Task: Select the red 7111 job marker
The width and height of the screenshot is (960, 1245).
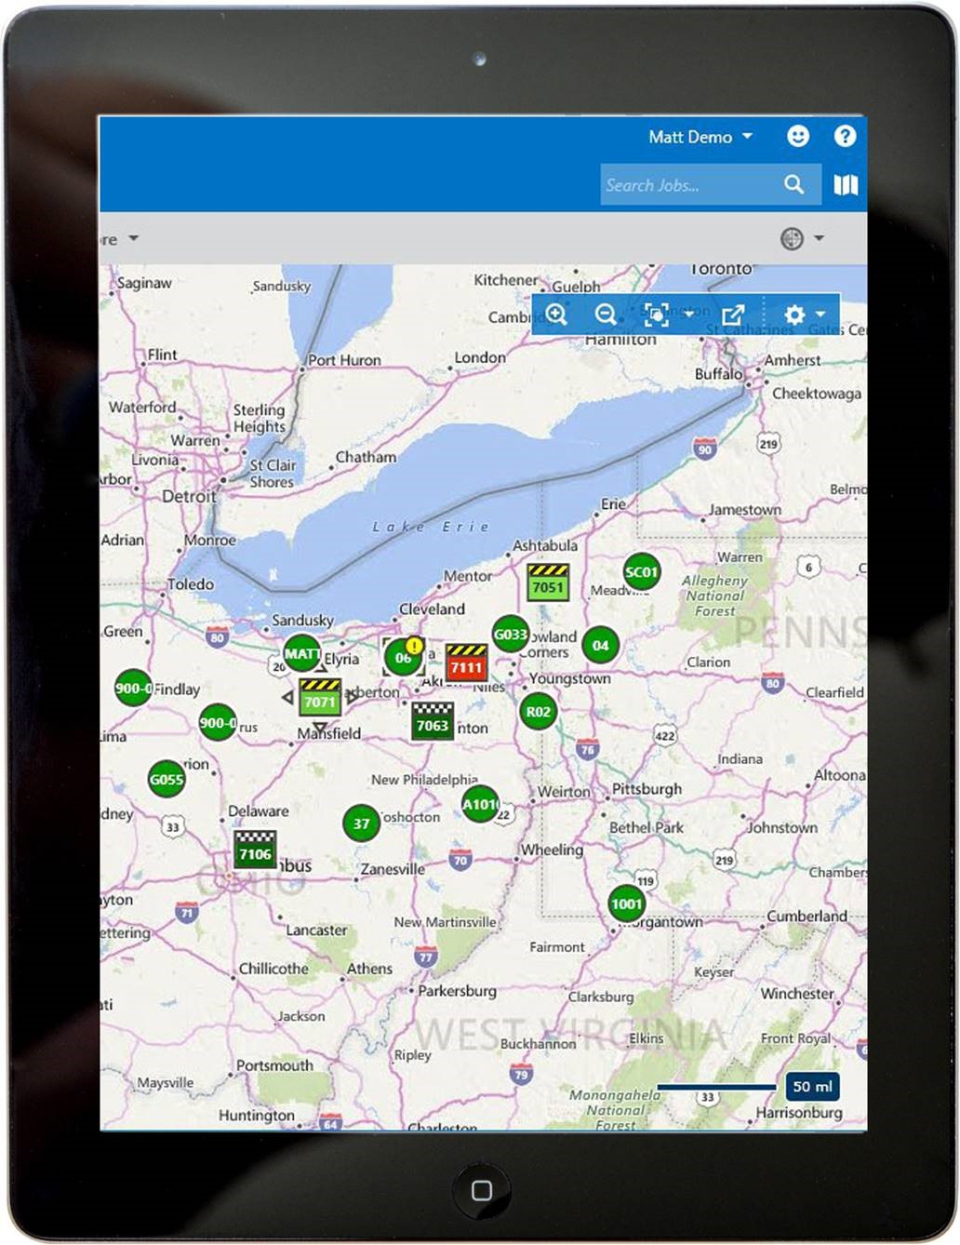Action: 466,662
